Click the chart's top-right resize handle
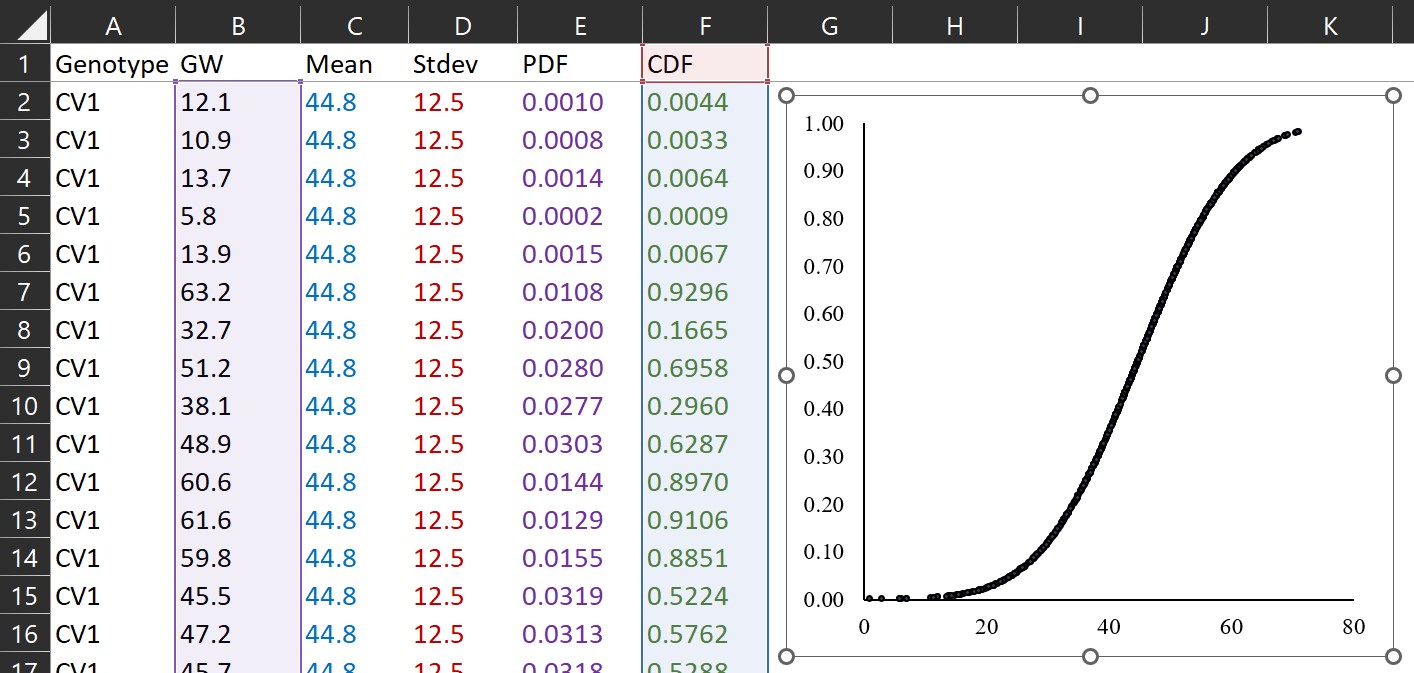Viewport: 1414px width, 673px height. click(x=1394, y=95)
